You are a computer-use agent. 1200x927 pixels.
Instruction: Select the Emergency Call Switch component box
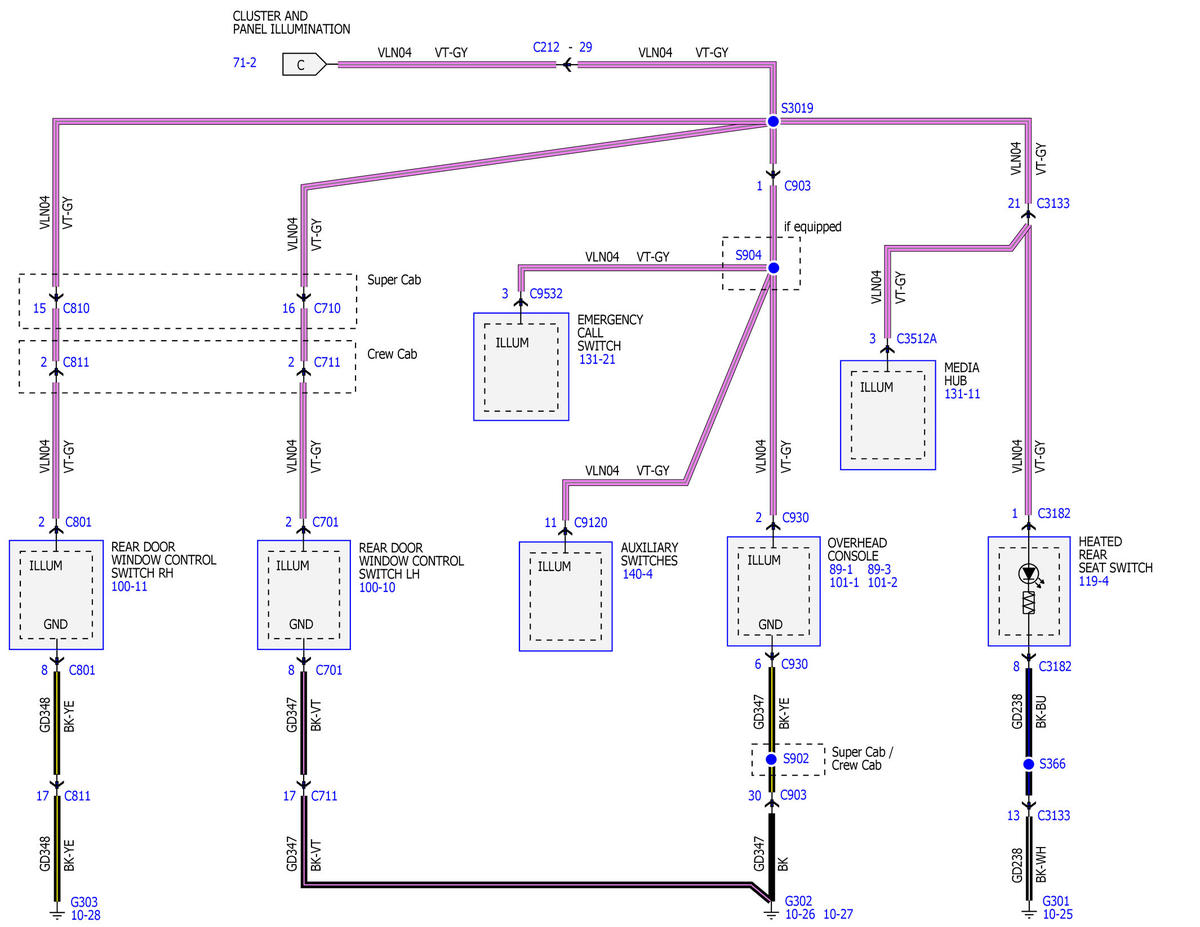[x=521, y=366]
